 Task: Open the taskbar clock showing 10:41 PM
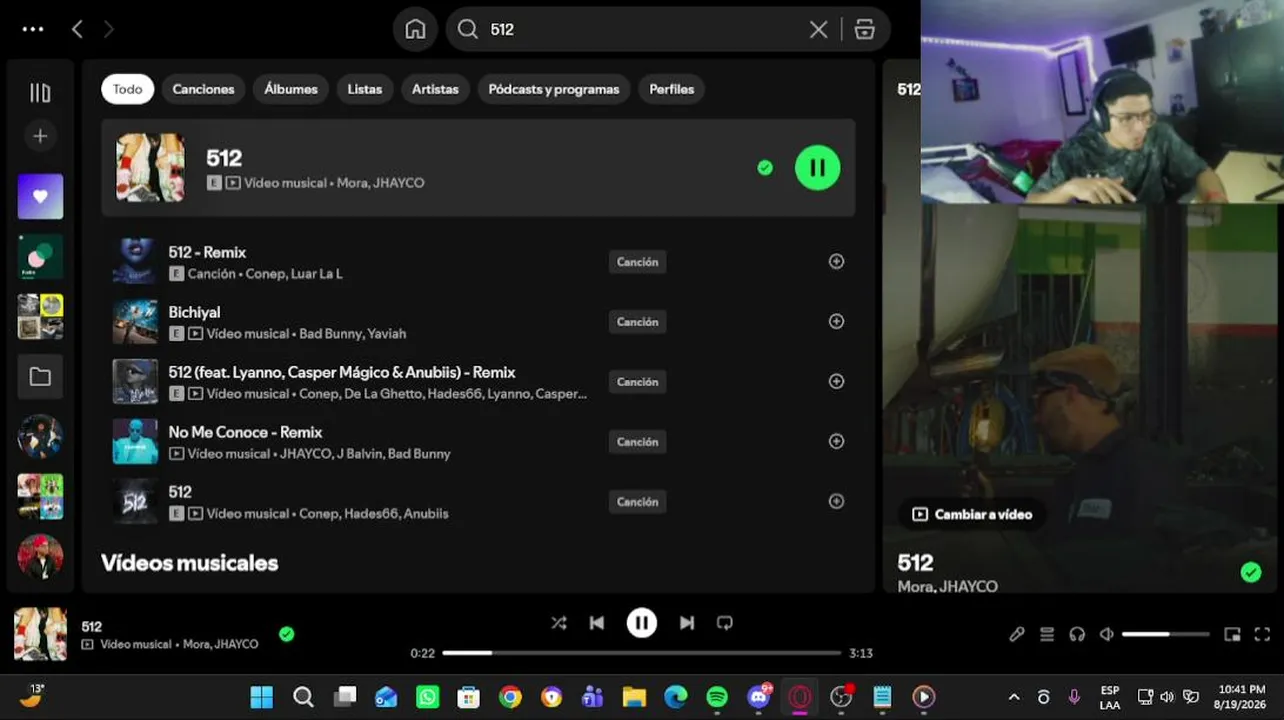[1241, 697]
